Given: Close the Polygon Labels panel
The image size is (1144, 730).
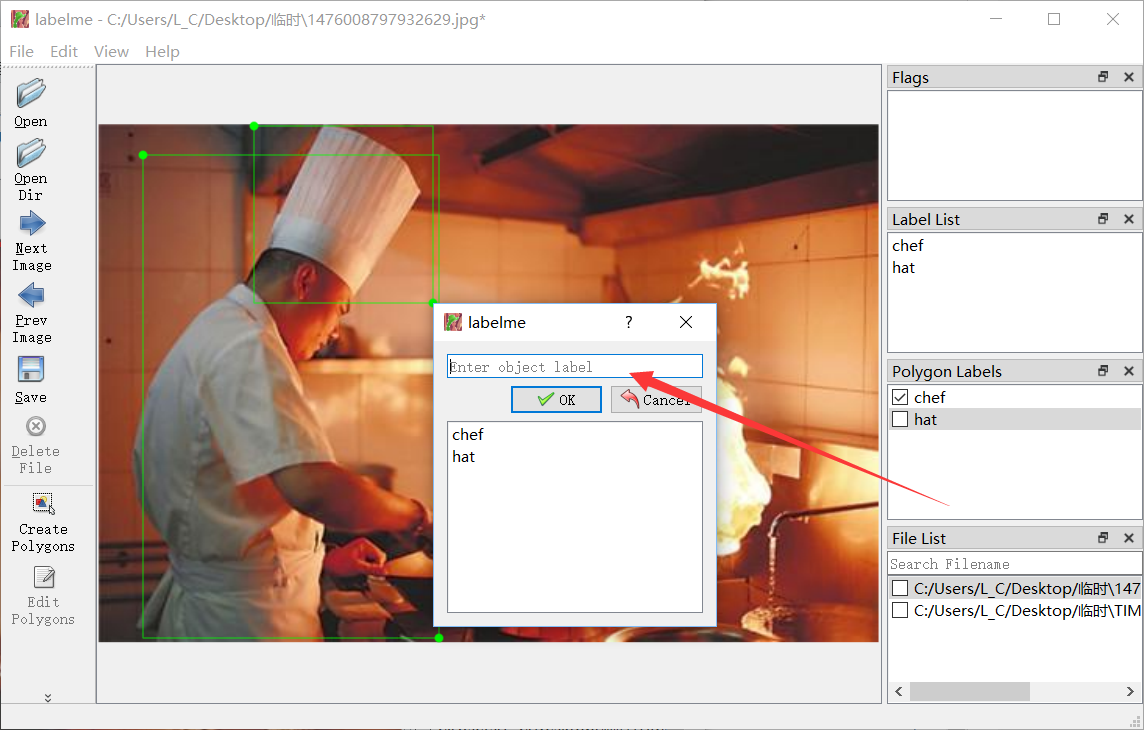Looking at the screenshot, I should point(1129,370).
